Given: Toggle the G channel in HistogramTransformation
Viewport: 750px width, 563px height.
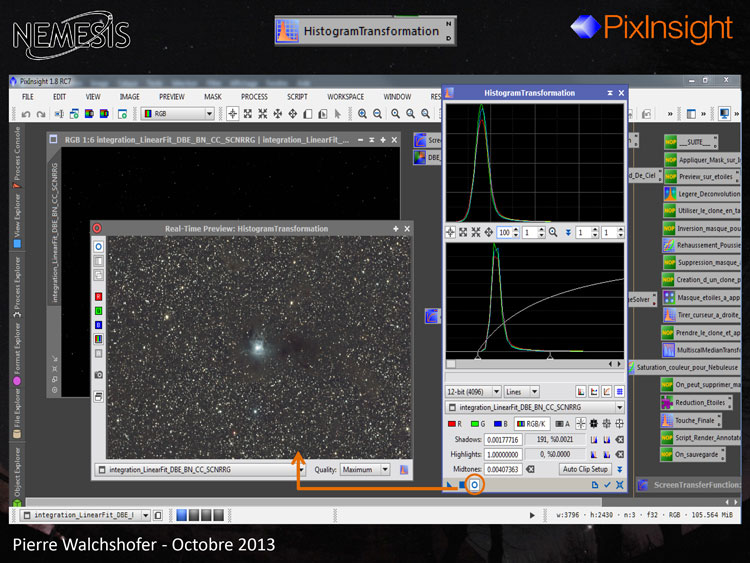Looking at the screenshot, I should 478,424.
